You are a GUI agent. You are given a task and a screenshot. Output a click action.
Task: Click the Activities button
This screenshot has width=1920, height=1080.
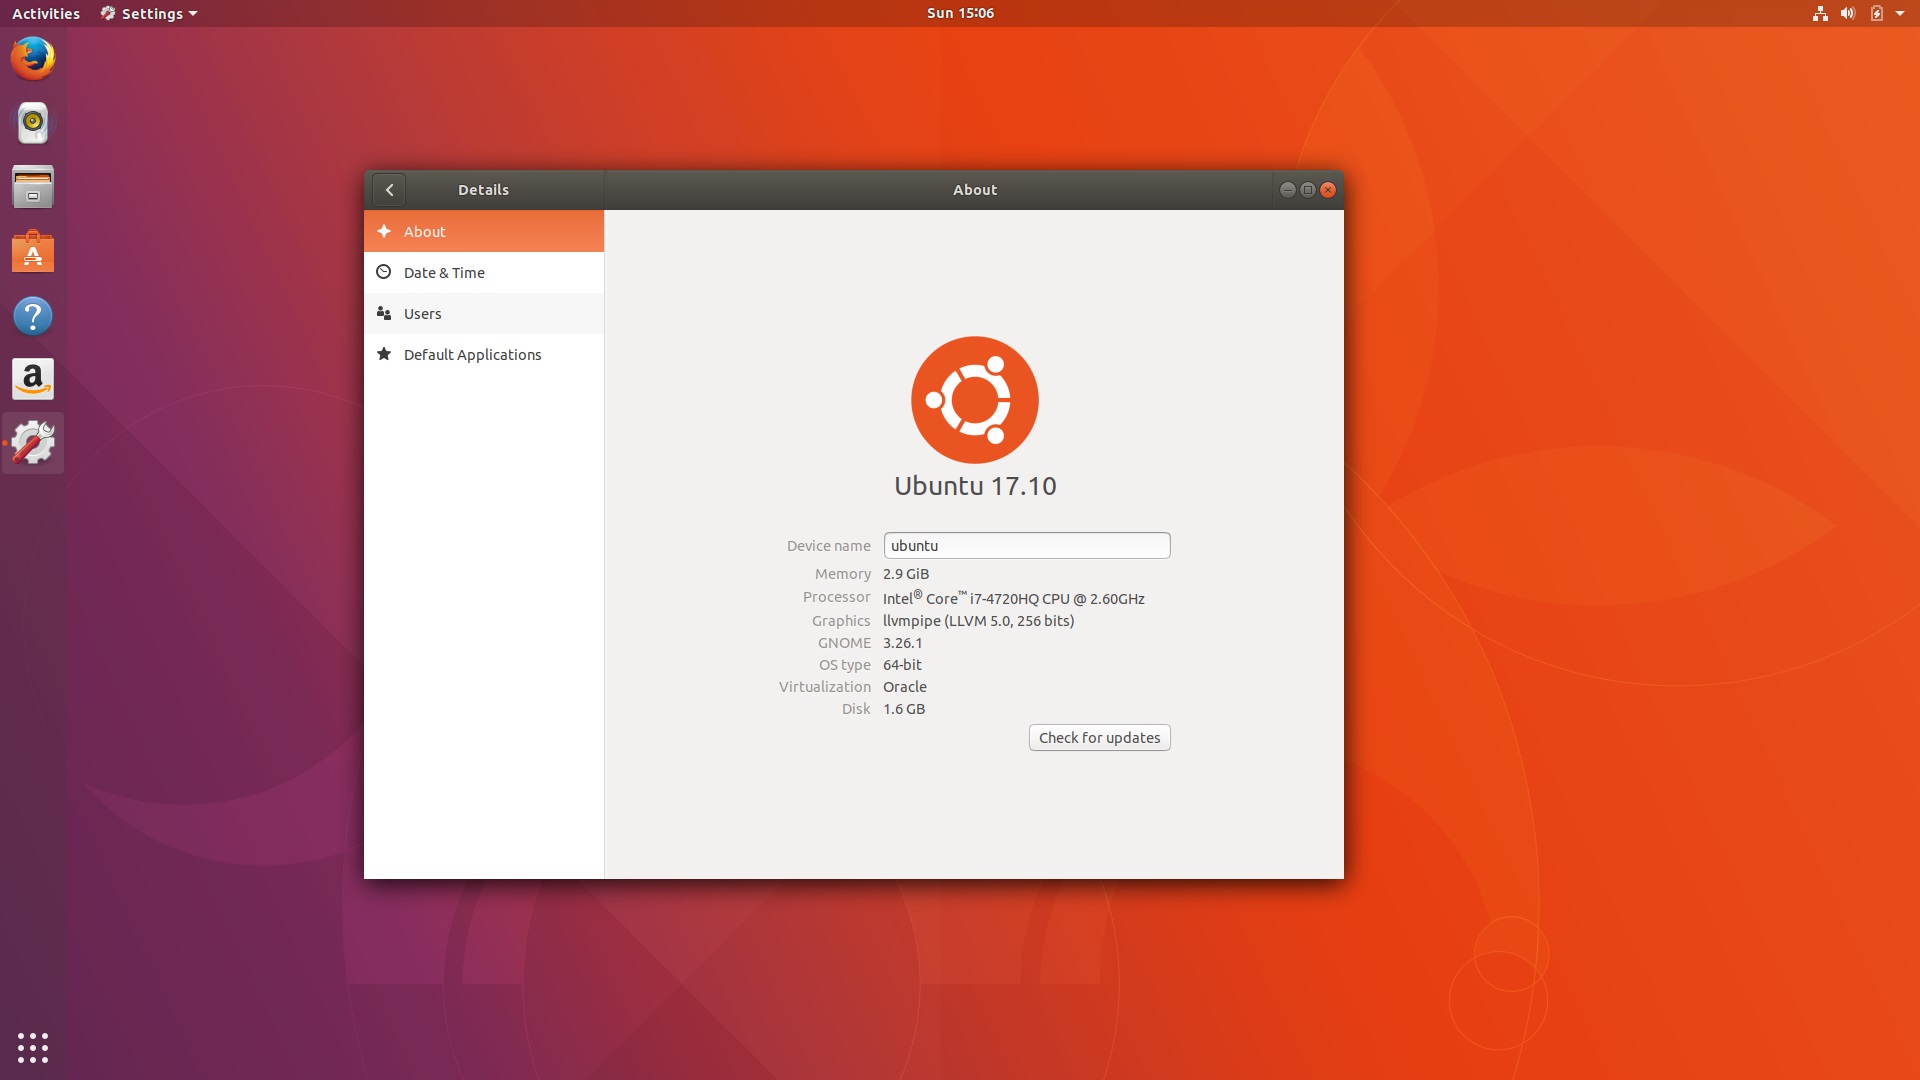[x=46, y=14]
